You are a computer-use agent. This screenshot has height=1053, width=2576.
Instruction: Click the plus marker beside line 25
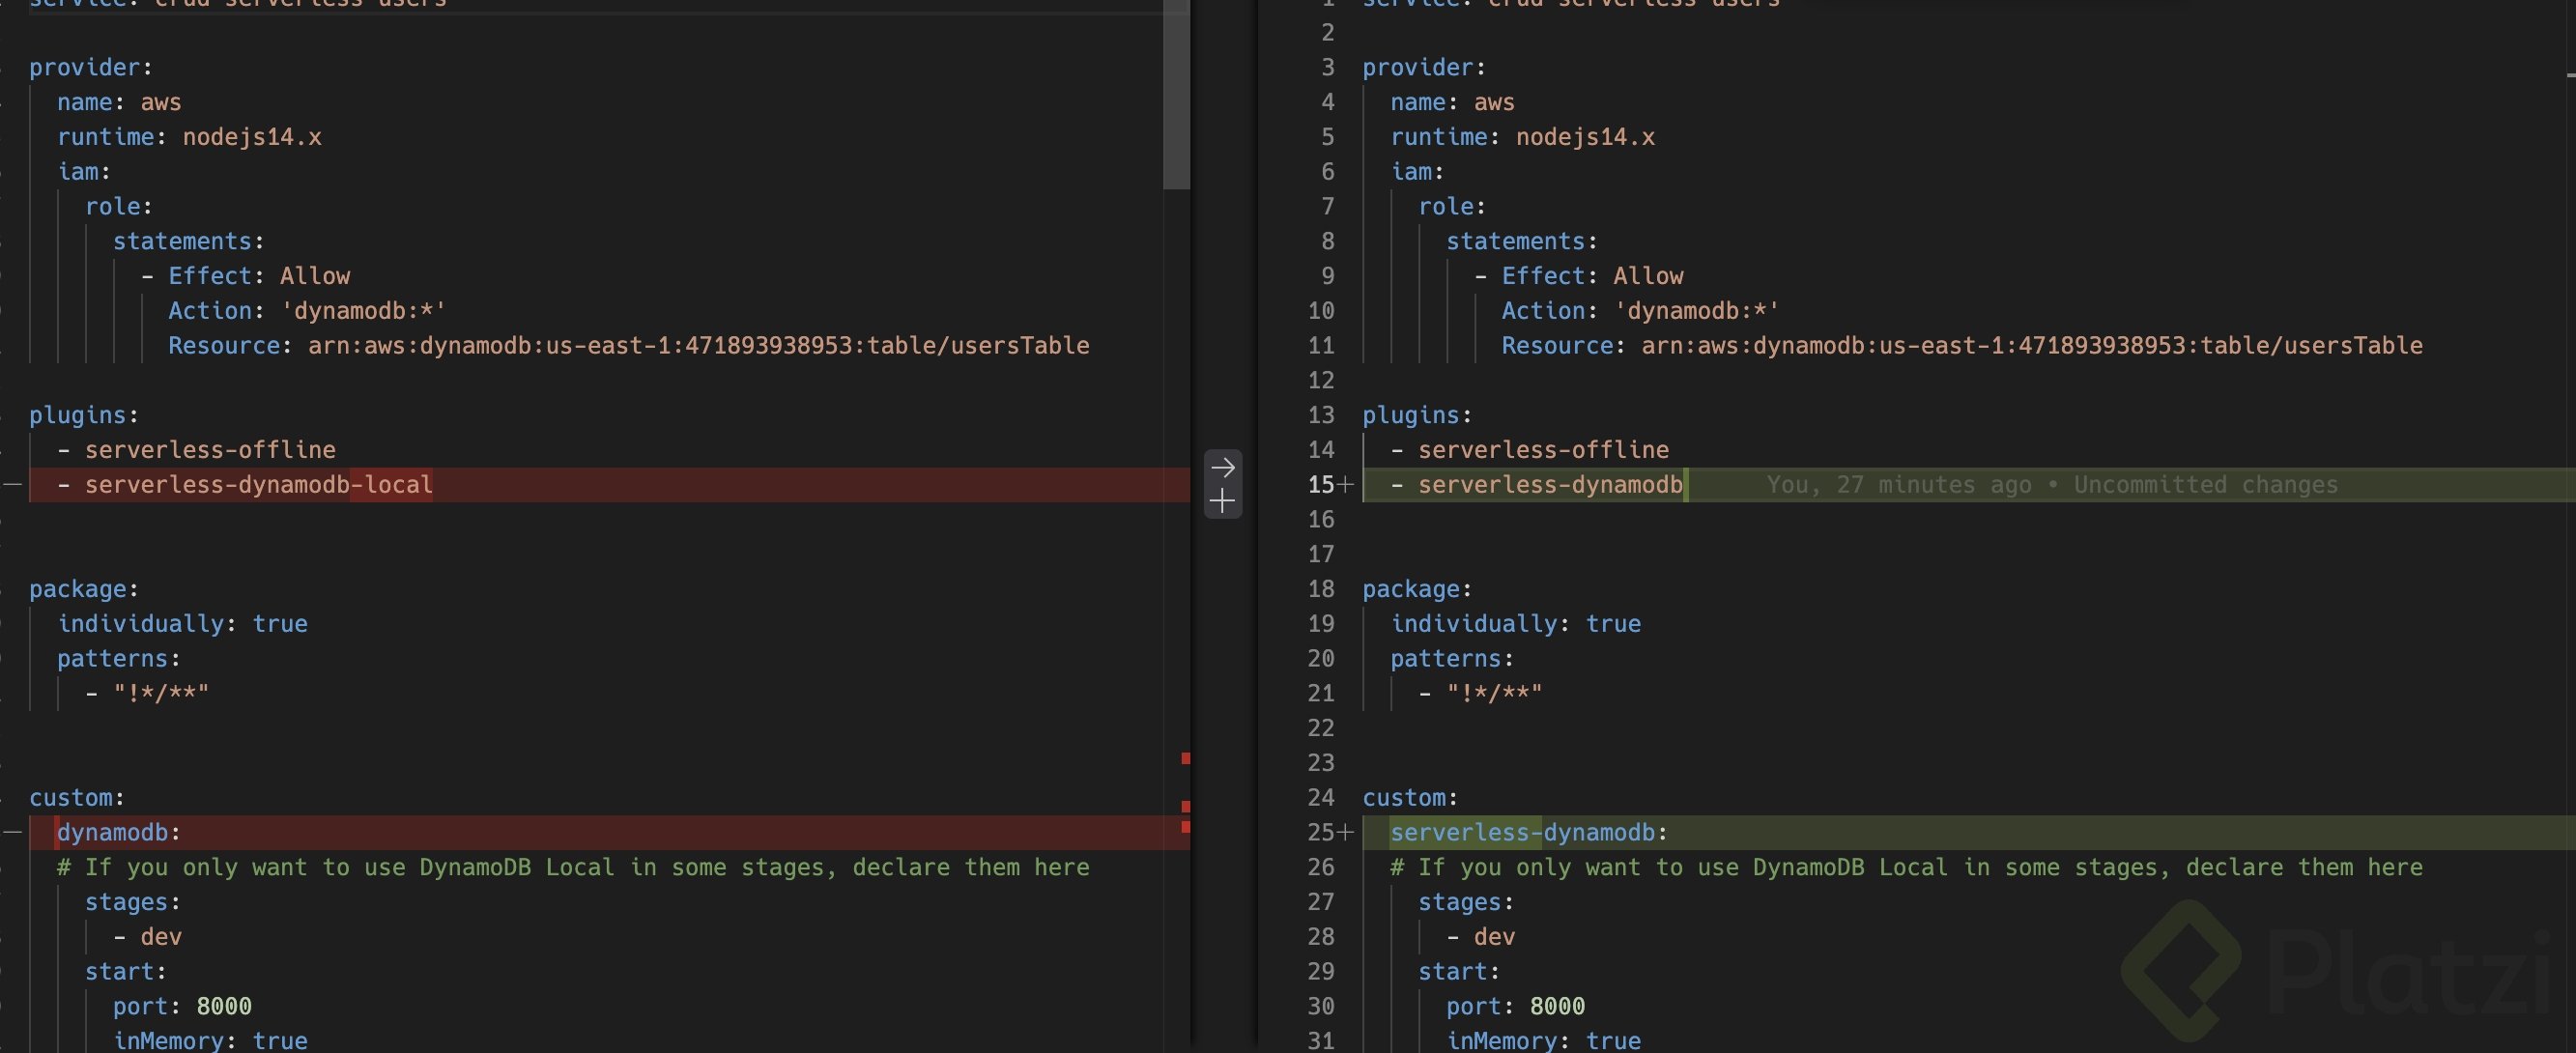[1346, 832]
